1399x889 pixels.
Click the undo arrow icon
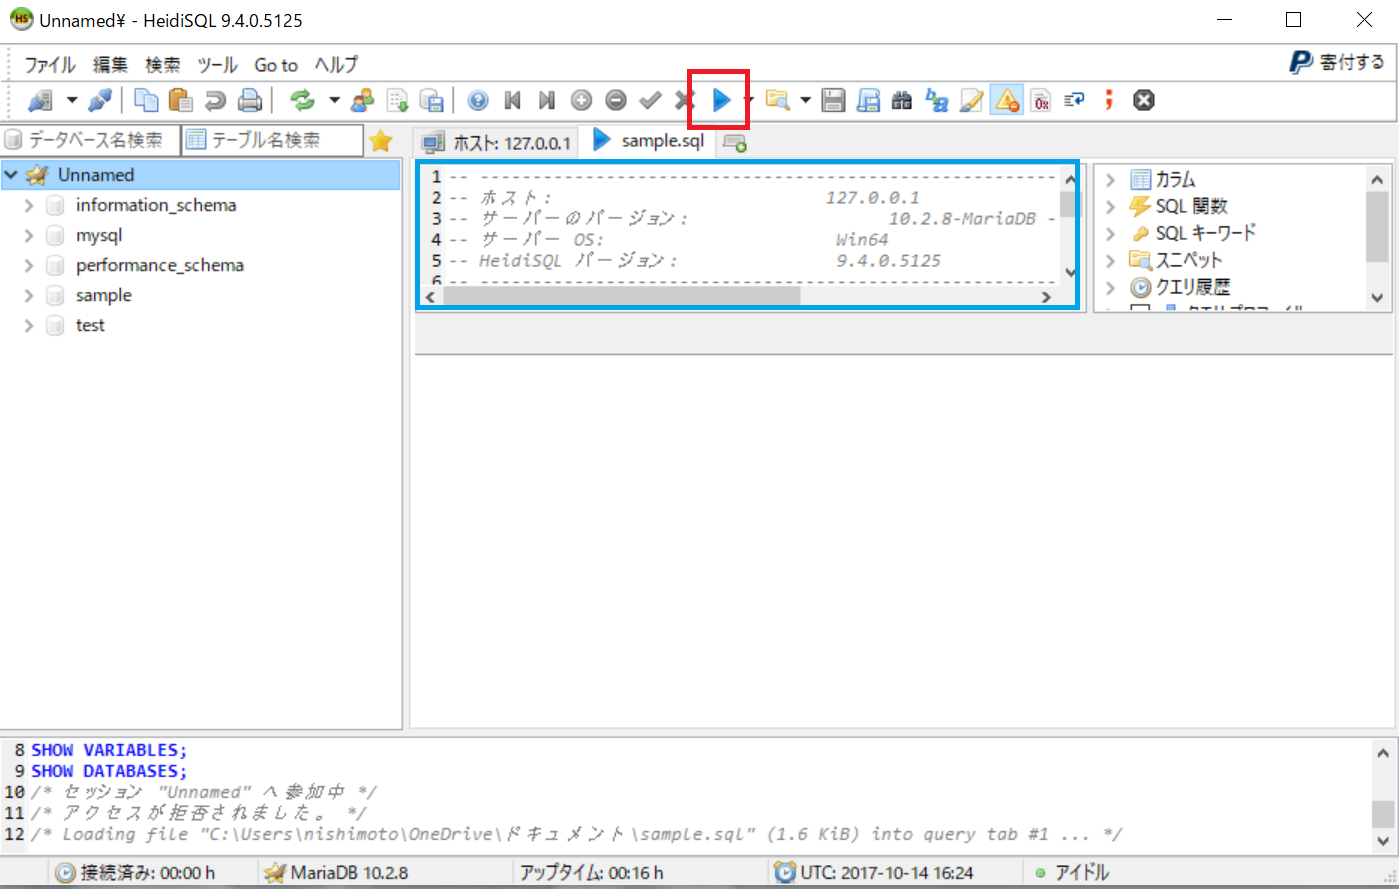pyautogui.click(x=215, y=100)
